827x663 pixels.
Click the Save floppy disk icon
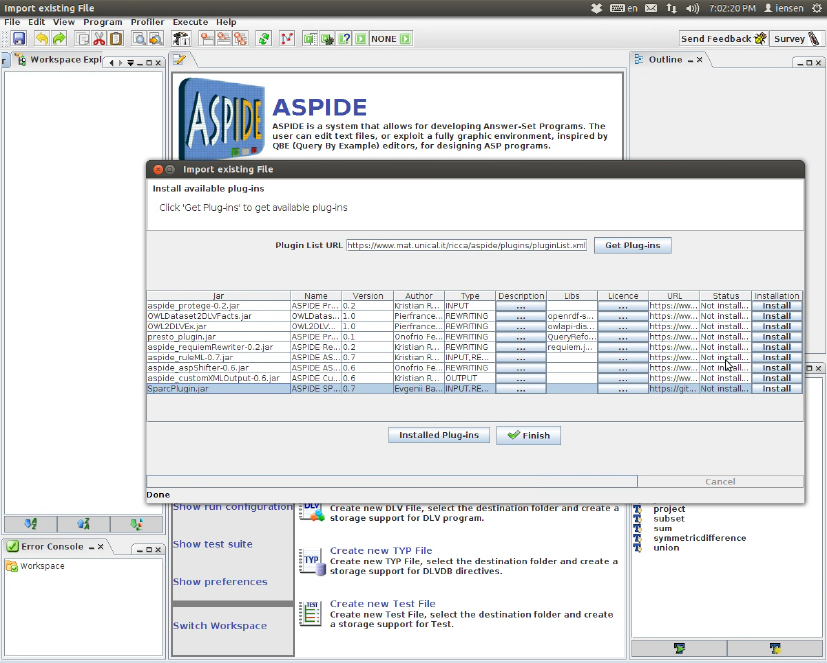tap(19, 39)
